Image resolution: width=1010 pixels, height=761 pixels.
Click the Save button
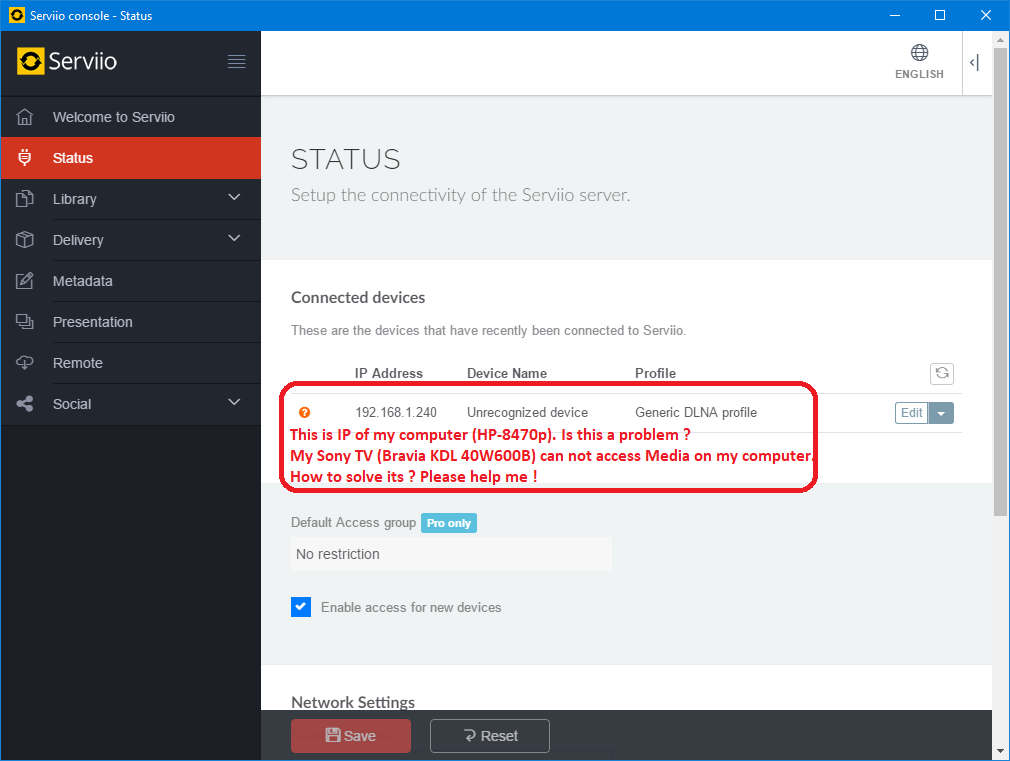(350, 736)
